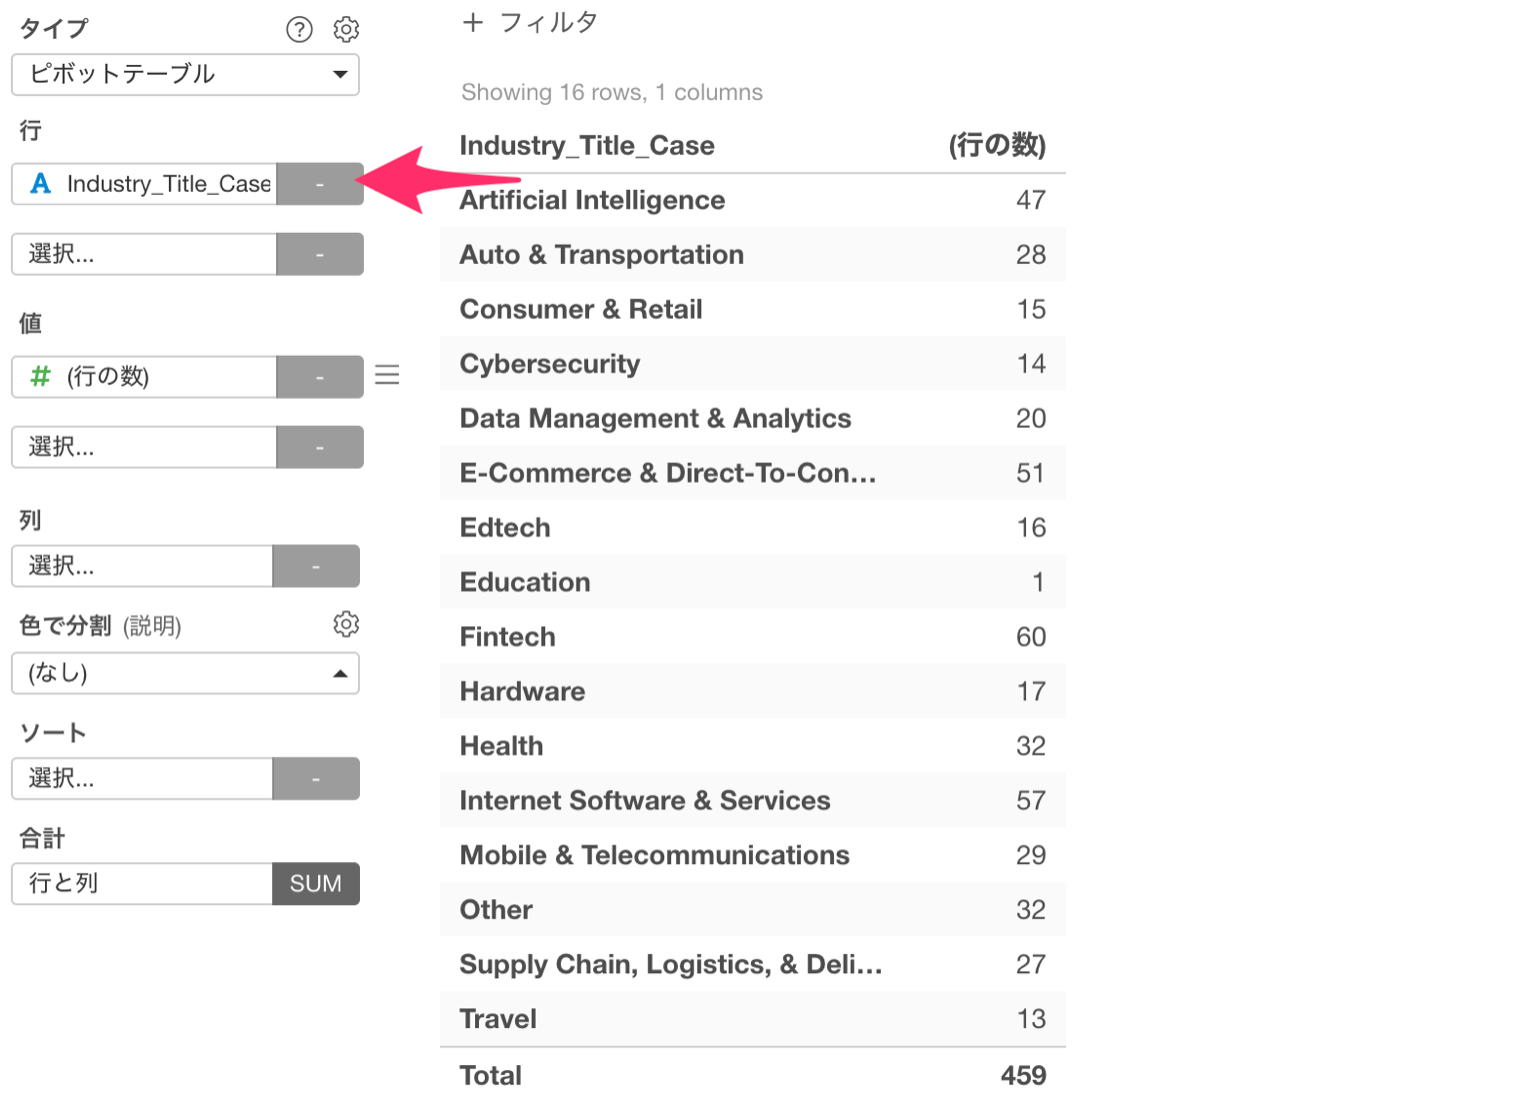The width and height of the screenshot is (1540, 1098).
Task: Select the Fintech row in the table
Action: coord(752,637)
